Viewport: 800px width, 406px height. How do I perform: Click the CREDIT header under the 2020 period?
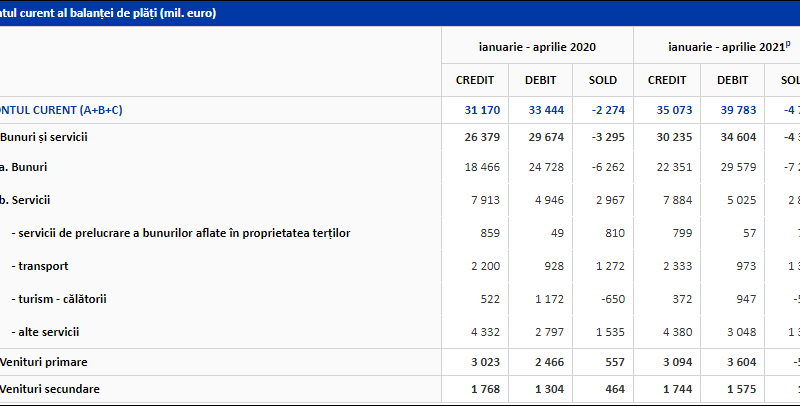click(475, 80)
